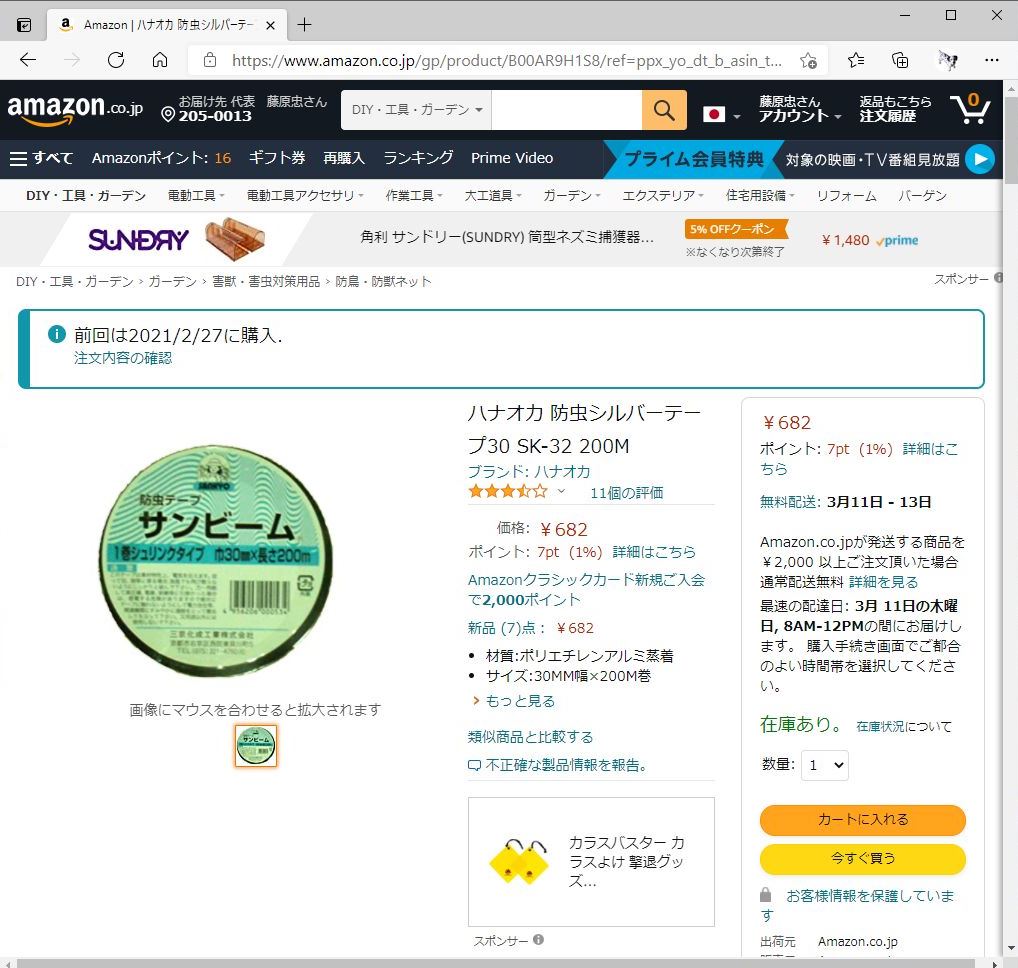Select the small product thumbnail
Viewport: 1018px width, 968px height.
[x=256, y=745]
